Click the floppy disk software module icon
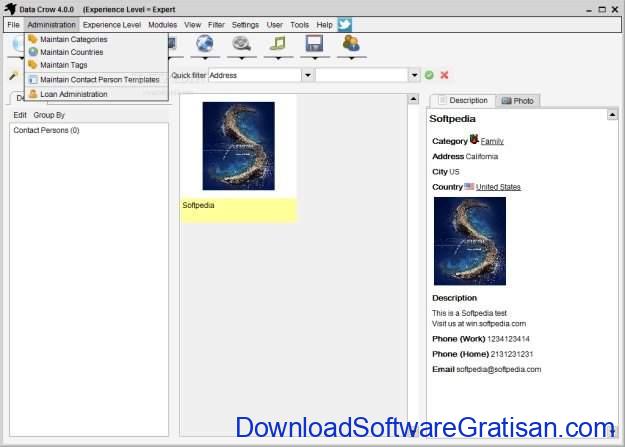The image size is (625, 447). click(314, 44)
